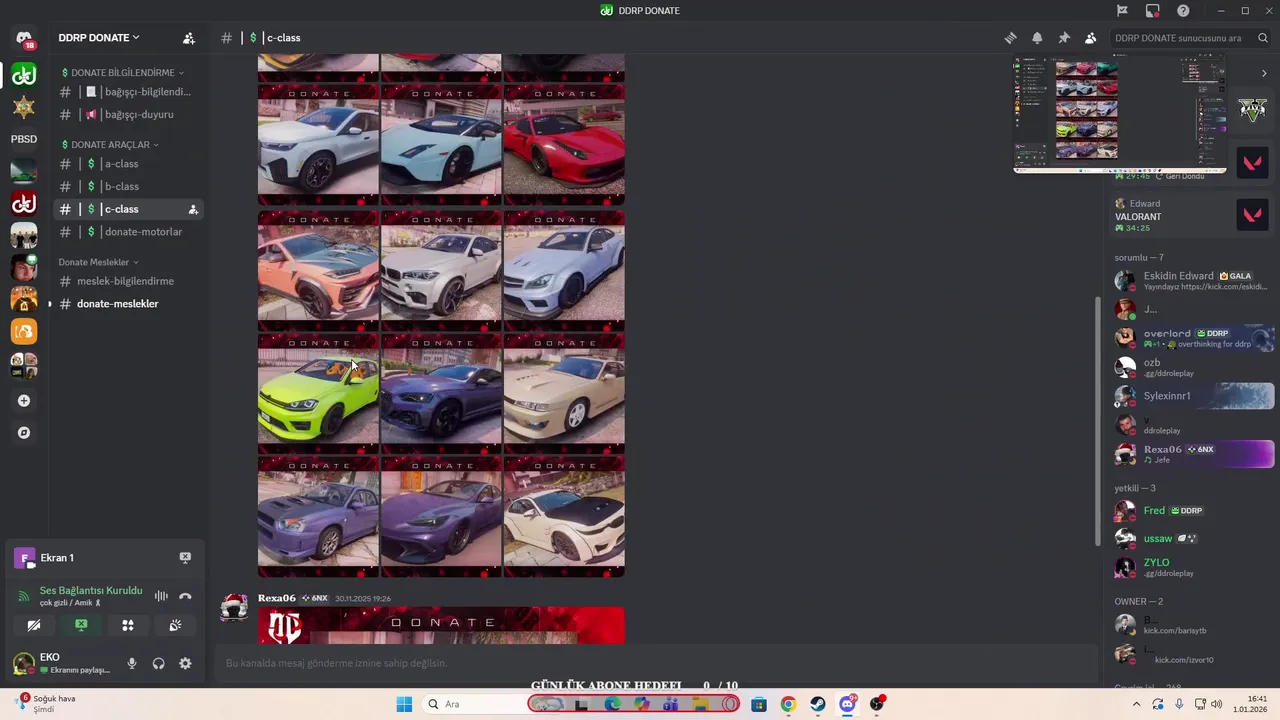Open Sylexinnr1 member profile

point(1192,396)
